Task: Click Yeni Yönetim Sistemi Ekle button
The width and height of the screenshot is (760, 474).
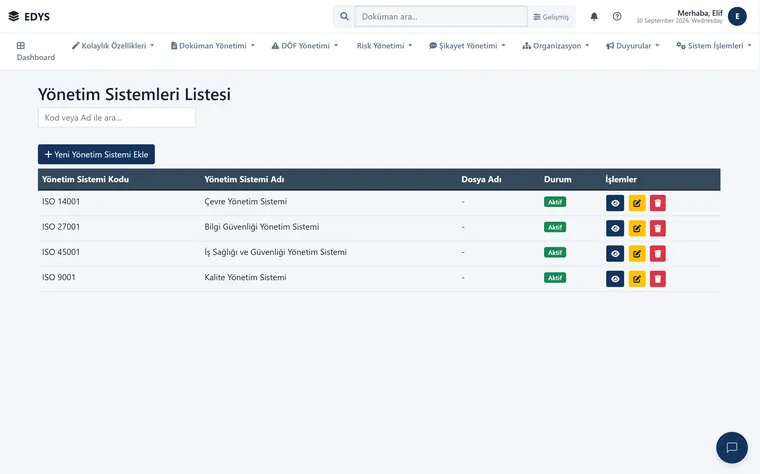Action: click(96, 154)
